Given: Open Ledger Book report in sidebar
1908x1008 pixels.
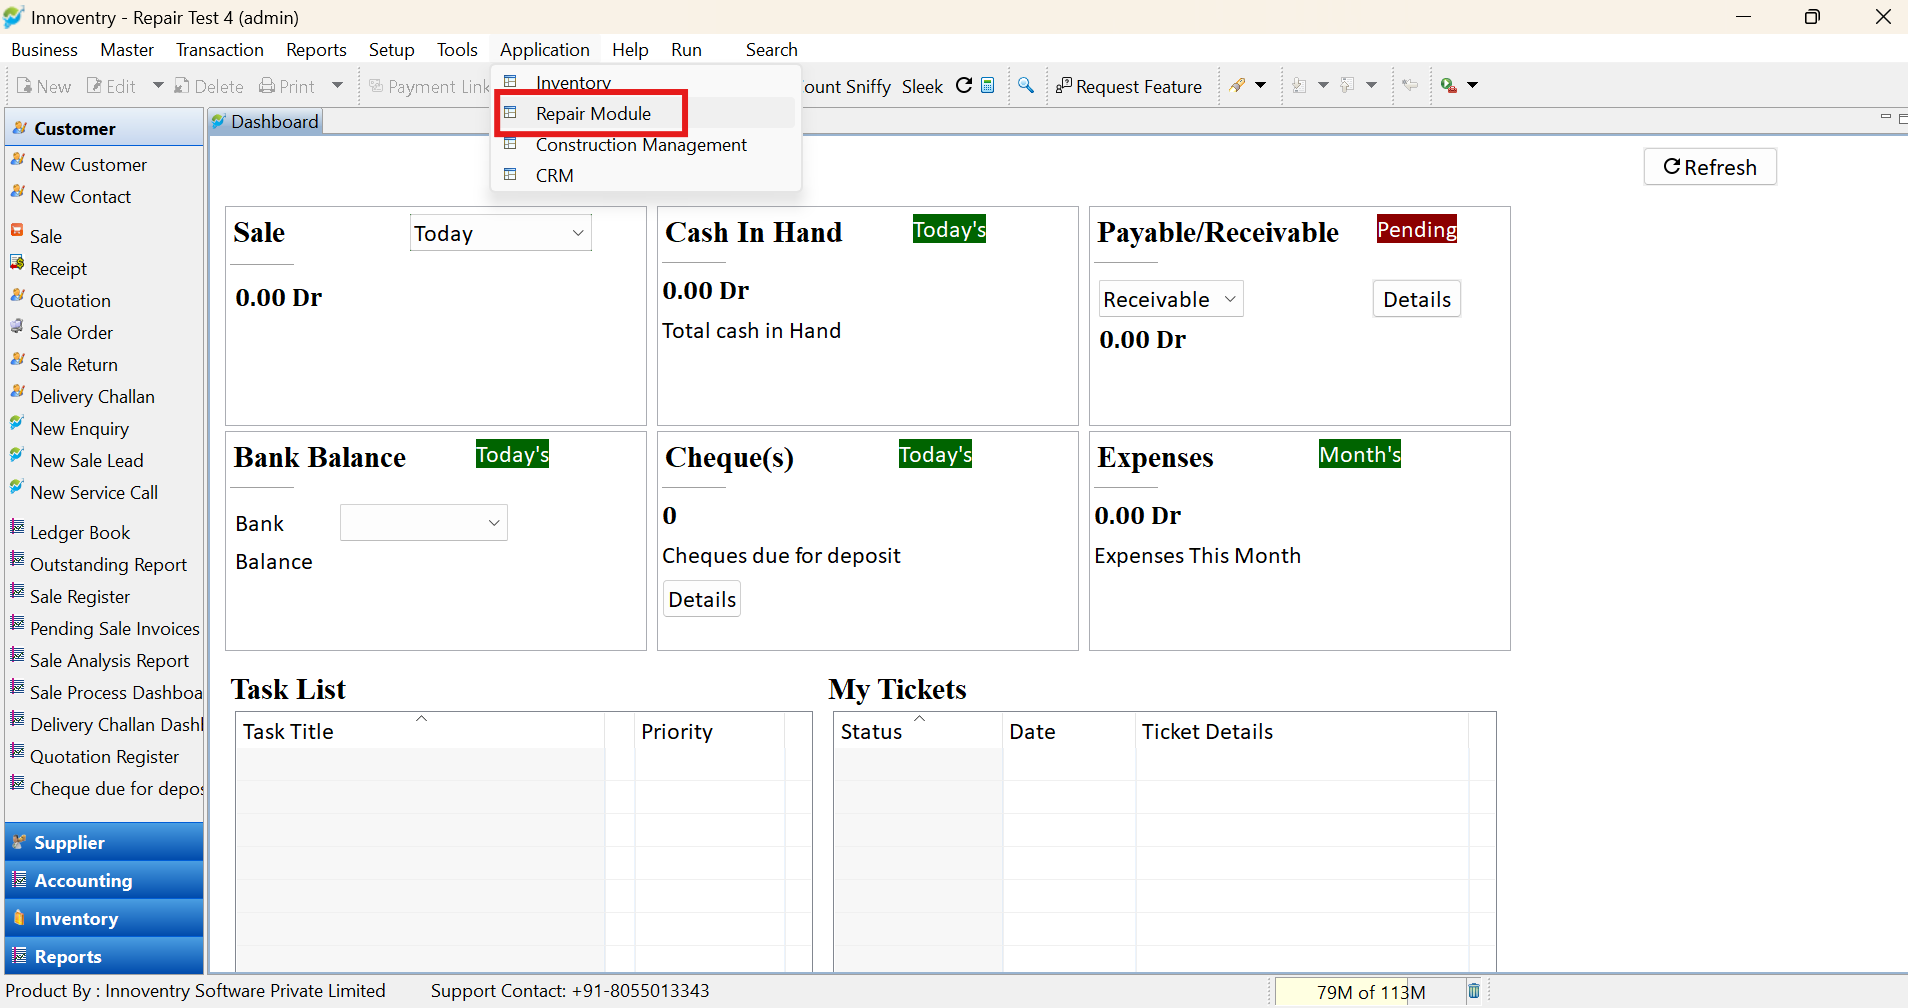Looking at the screenshot, I should coord(80,532).
